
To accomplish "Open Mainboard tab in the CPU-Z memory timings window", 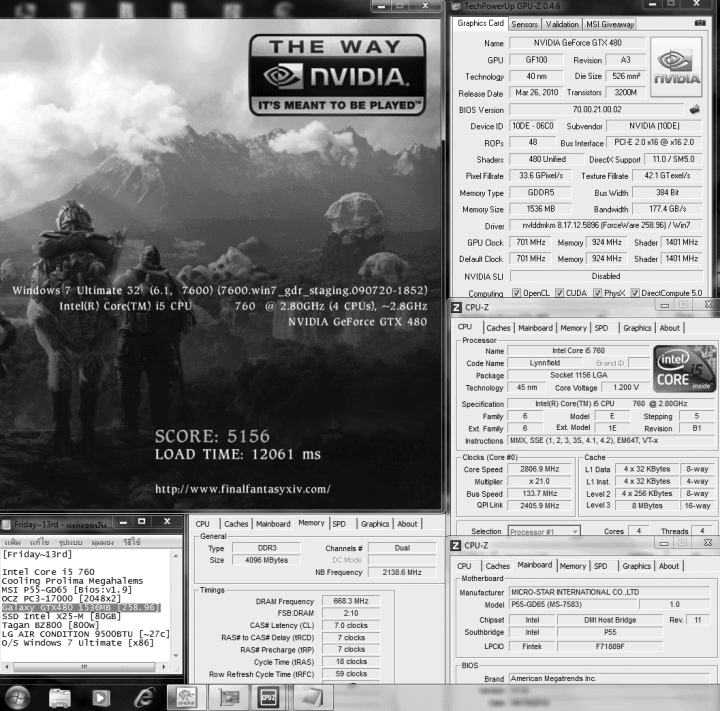I will tap(273, 524).
